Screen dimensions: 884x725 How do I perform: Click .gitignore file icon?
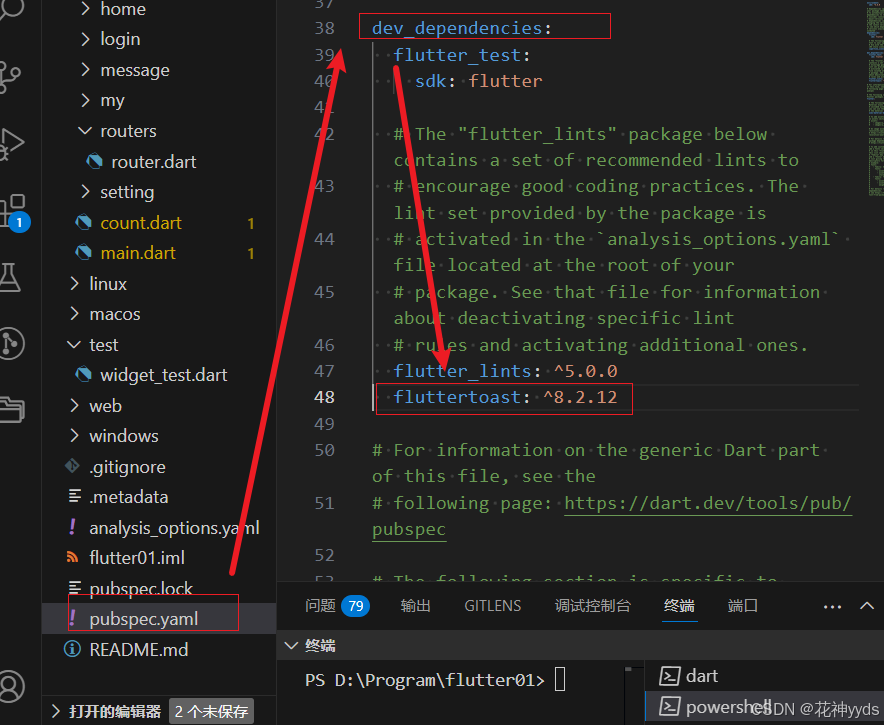[72, 466]
